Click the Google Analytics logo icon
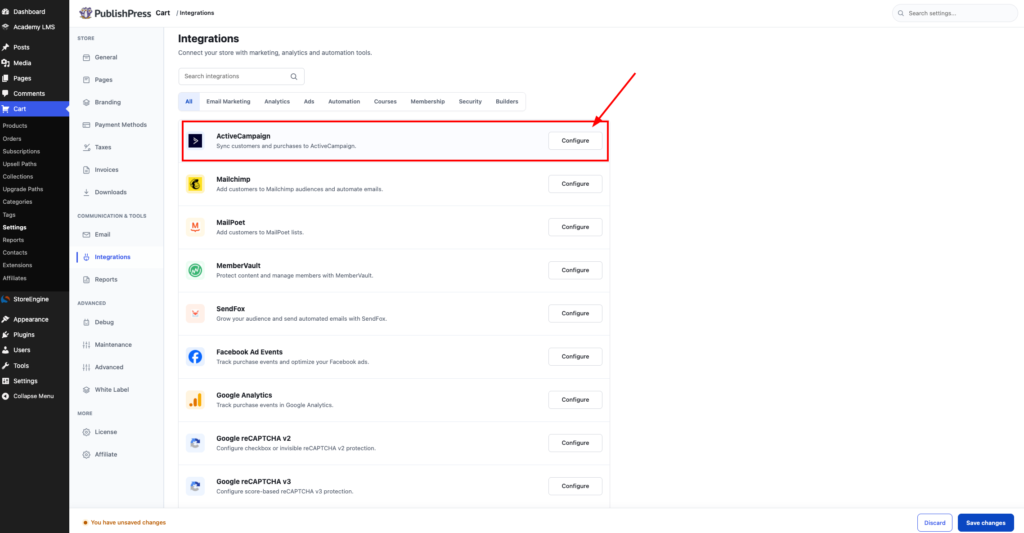The height and width of the screenshot is (533, 1024). click(x=195, y=399)
